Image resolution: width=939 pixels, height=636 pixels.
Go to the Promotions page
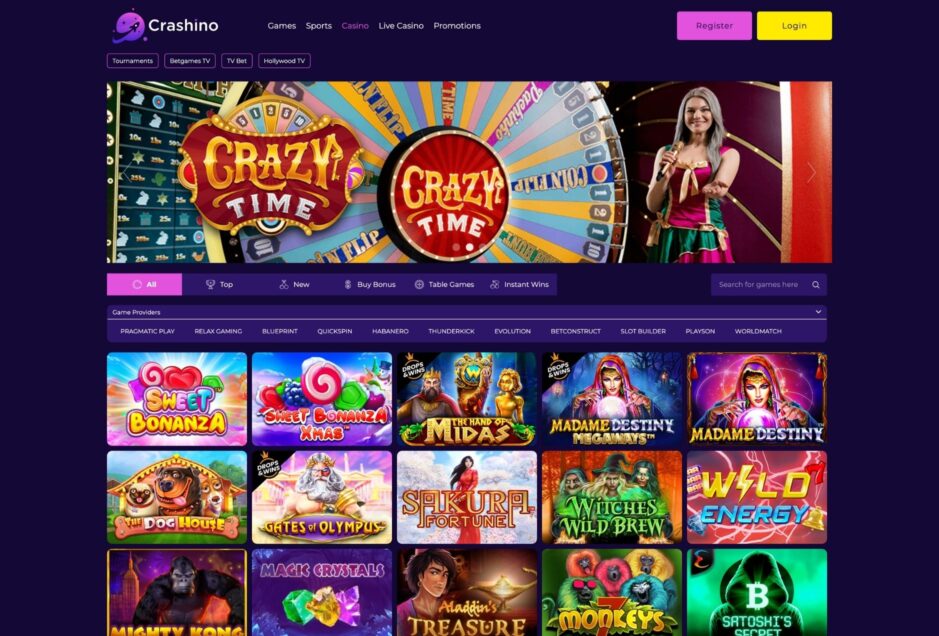(457, 26)
